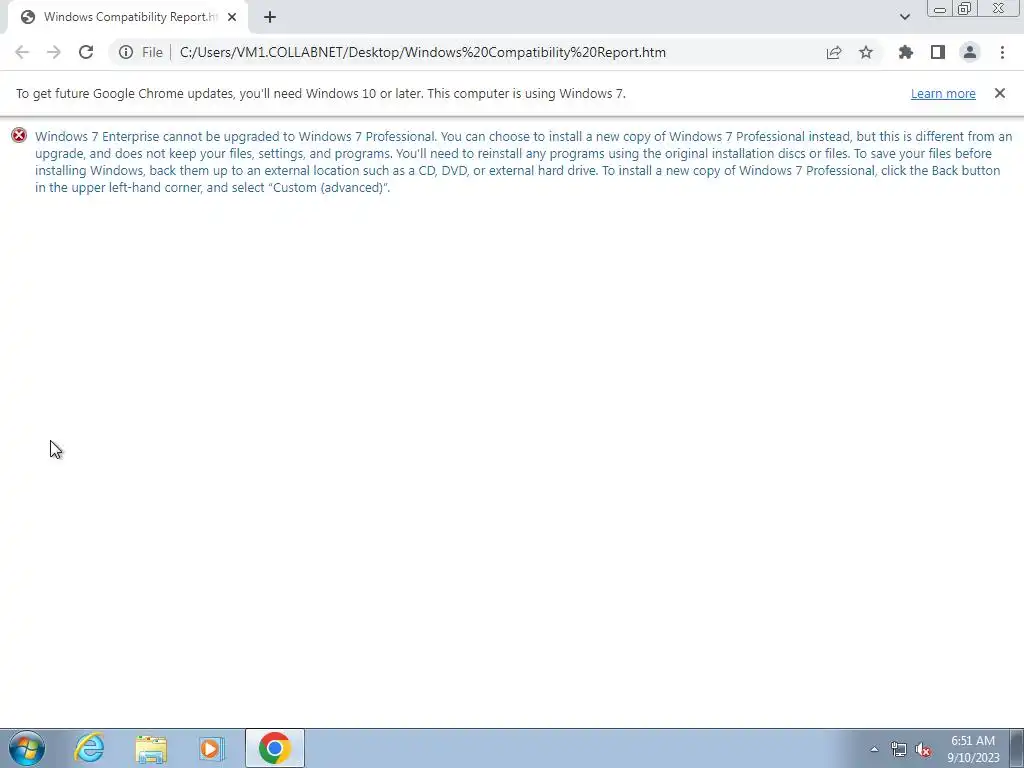
Task: Open Windows Explorer from the taskbar
Action: pyautogui.click(x=151, y=748)
